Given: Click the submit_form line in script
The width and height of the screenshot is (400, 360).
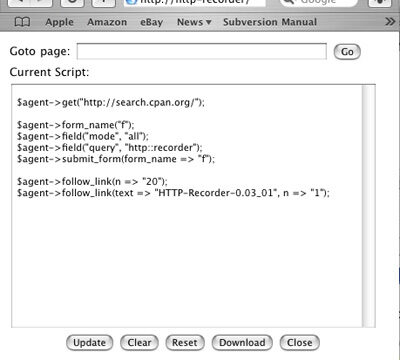Looking at the screenshot, I should coord(116,159).
